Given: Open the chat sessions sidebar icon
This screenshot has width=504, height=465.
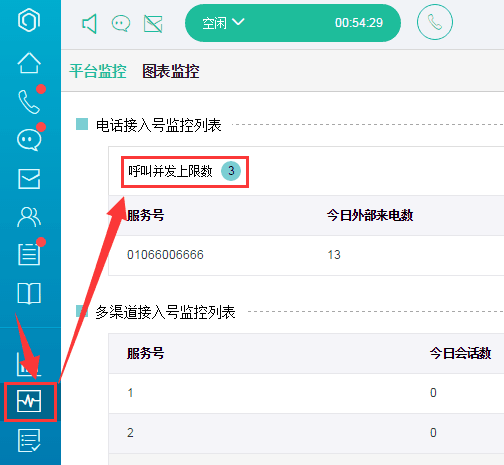Looking at the screenshot, I should (x=29, y=140).
